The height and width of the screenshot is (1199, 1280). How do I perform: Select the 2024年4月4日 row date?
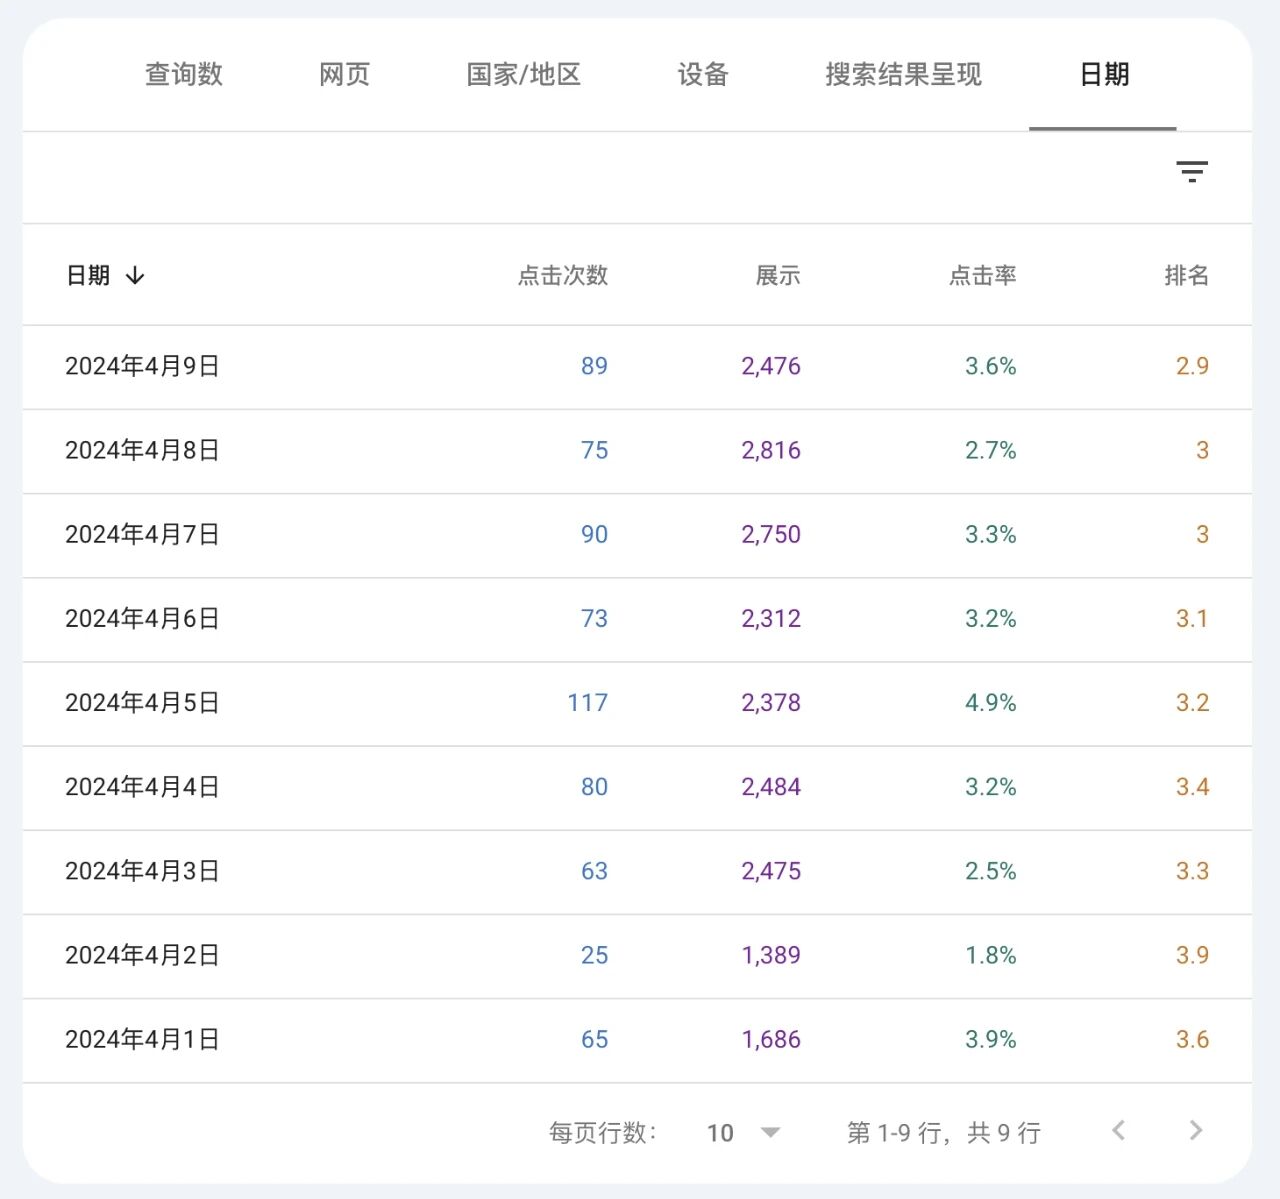142,787
